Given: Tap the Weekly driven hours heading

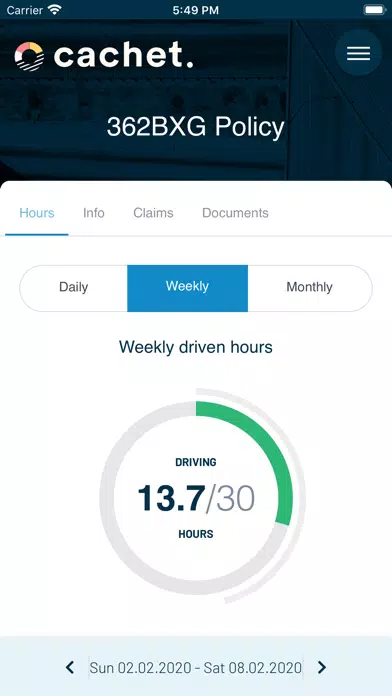Looking at the screenshot, I should pos(196,347).
